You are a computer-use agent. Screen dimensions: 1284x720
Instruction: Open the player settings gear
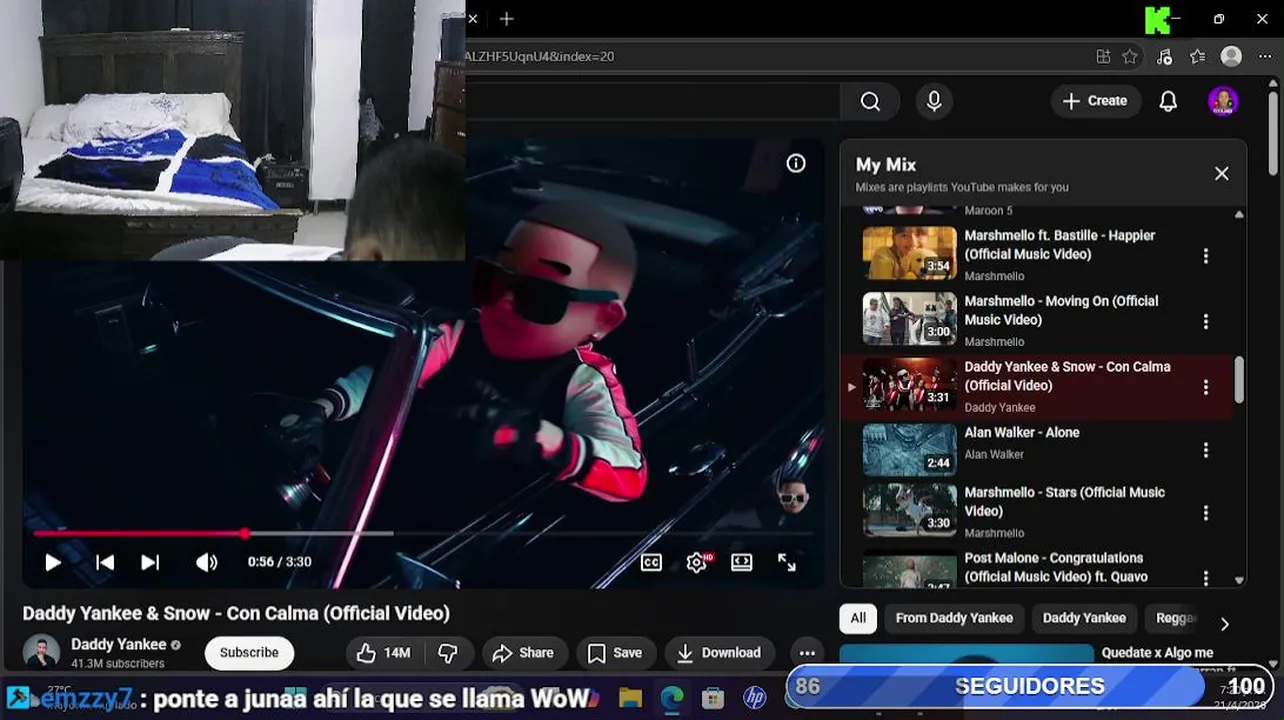pyautogui.click(x=697, y=562)
